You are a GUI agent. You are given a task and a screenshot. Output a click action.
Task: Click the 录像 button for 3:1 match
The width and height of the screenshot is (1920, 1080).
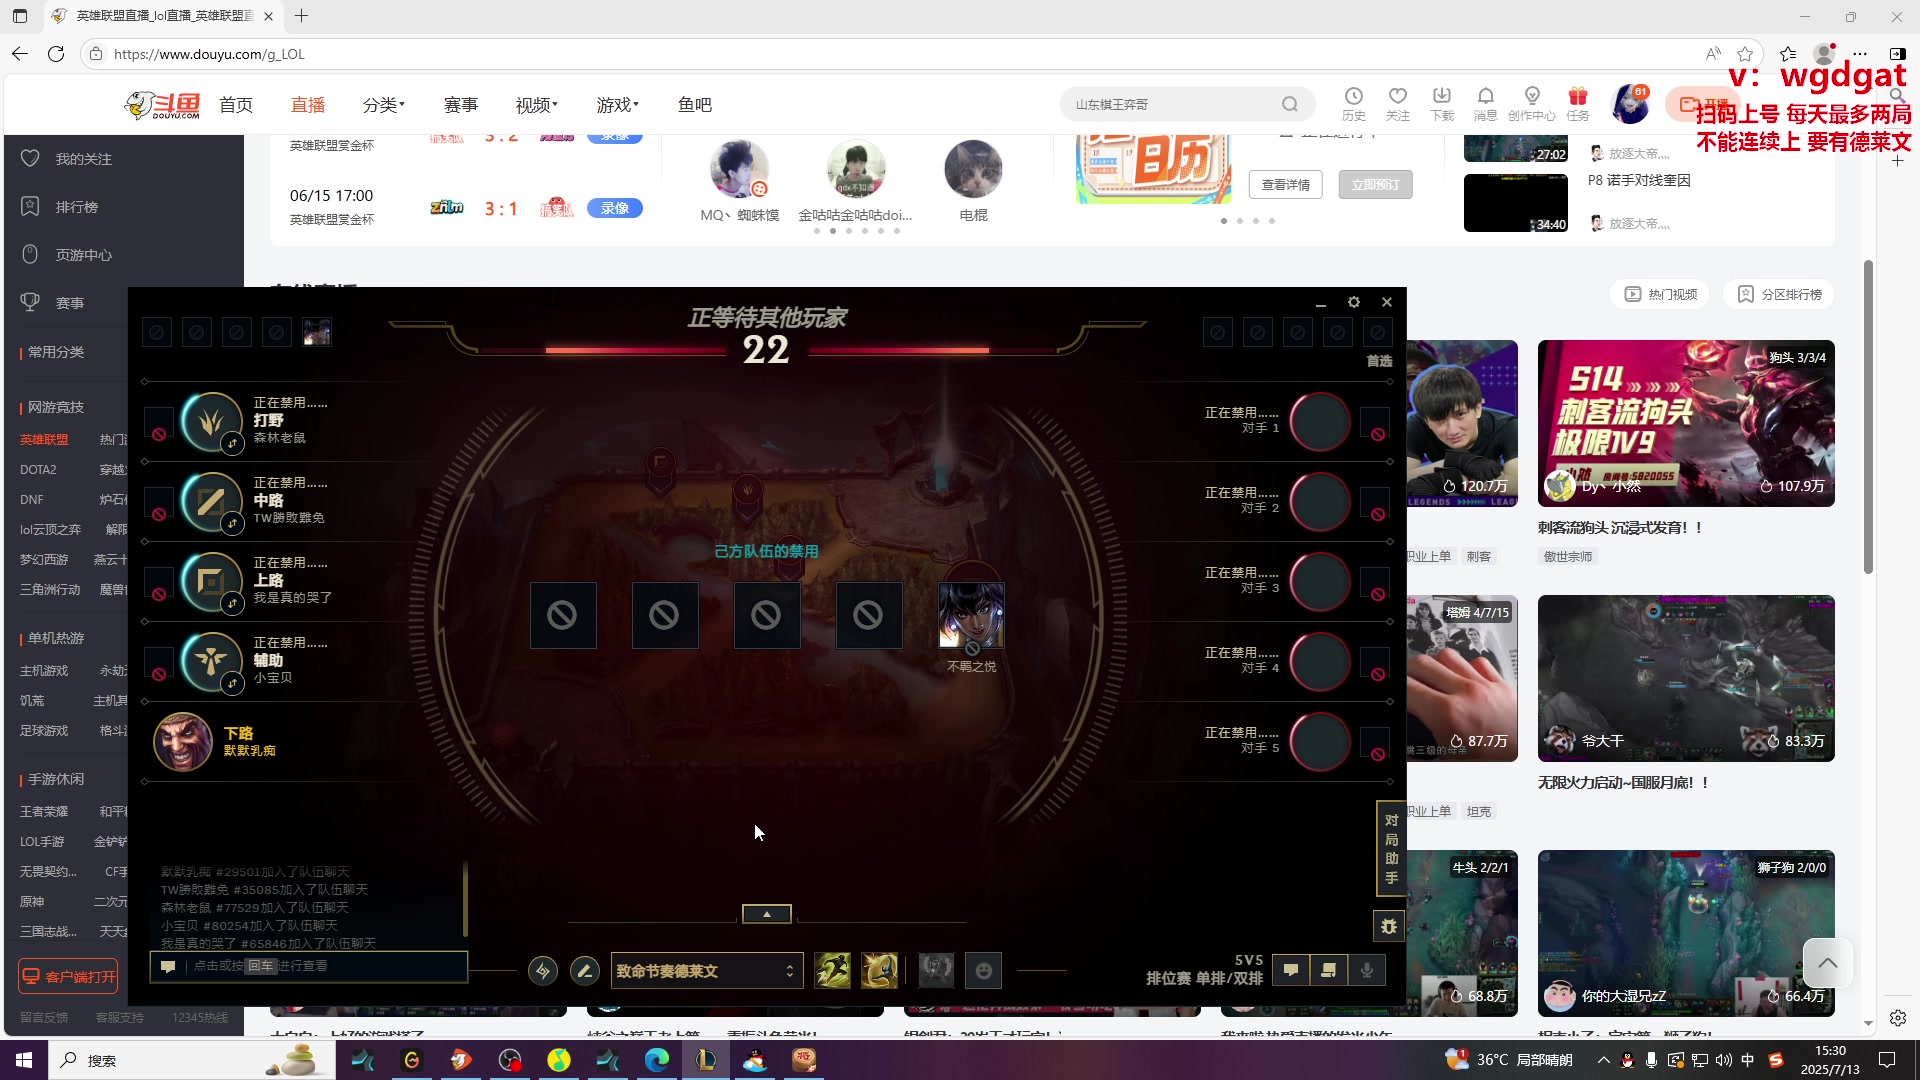615,208
